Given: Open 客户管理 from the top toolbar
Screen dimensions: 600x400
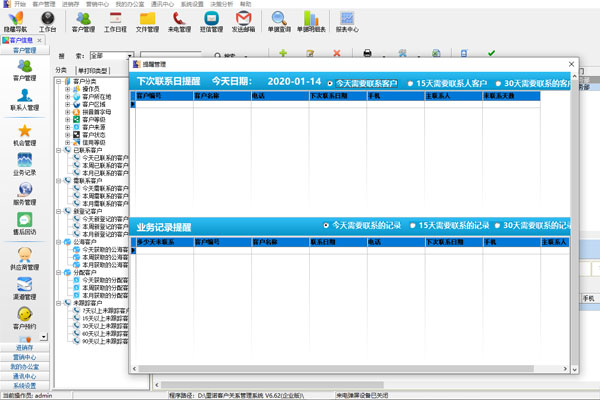Looking at the screenshot, I should [83, 22].
